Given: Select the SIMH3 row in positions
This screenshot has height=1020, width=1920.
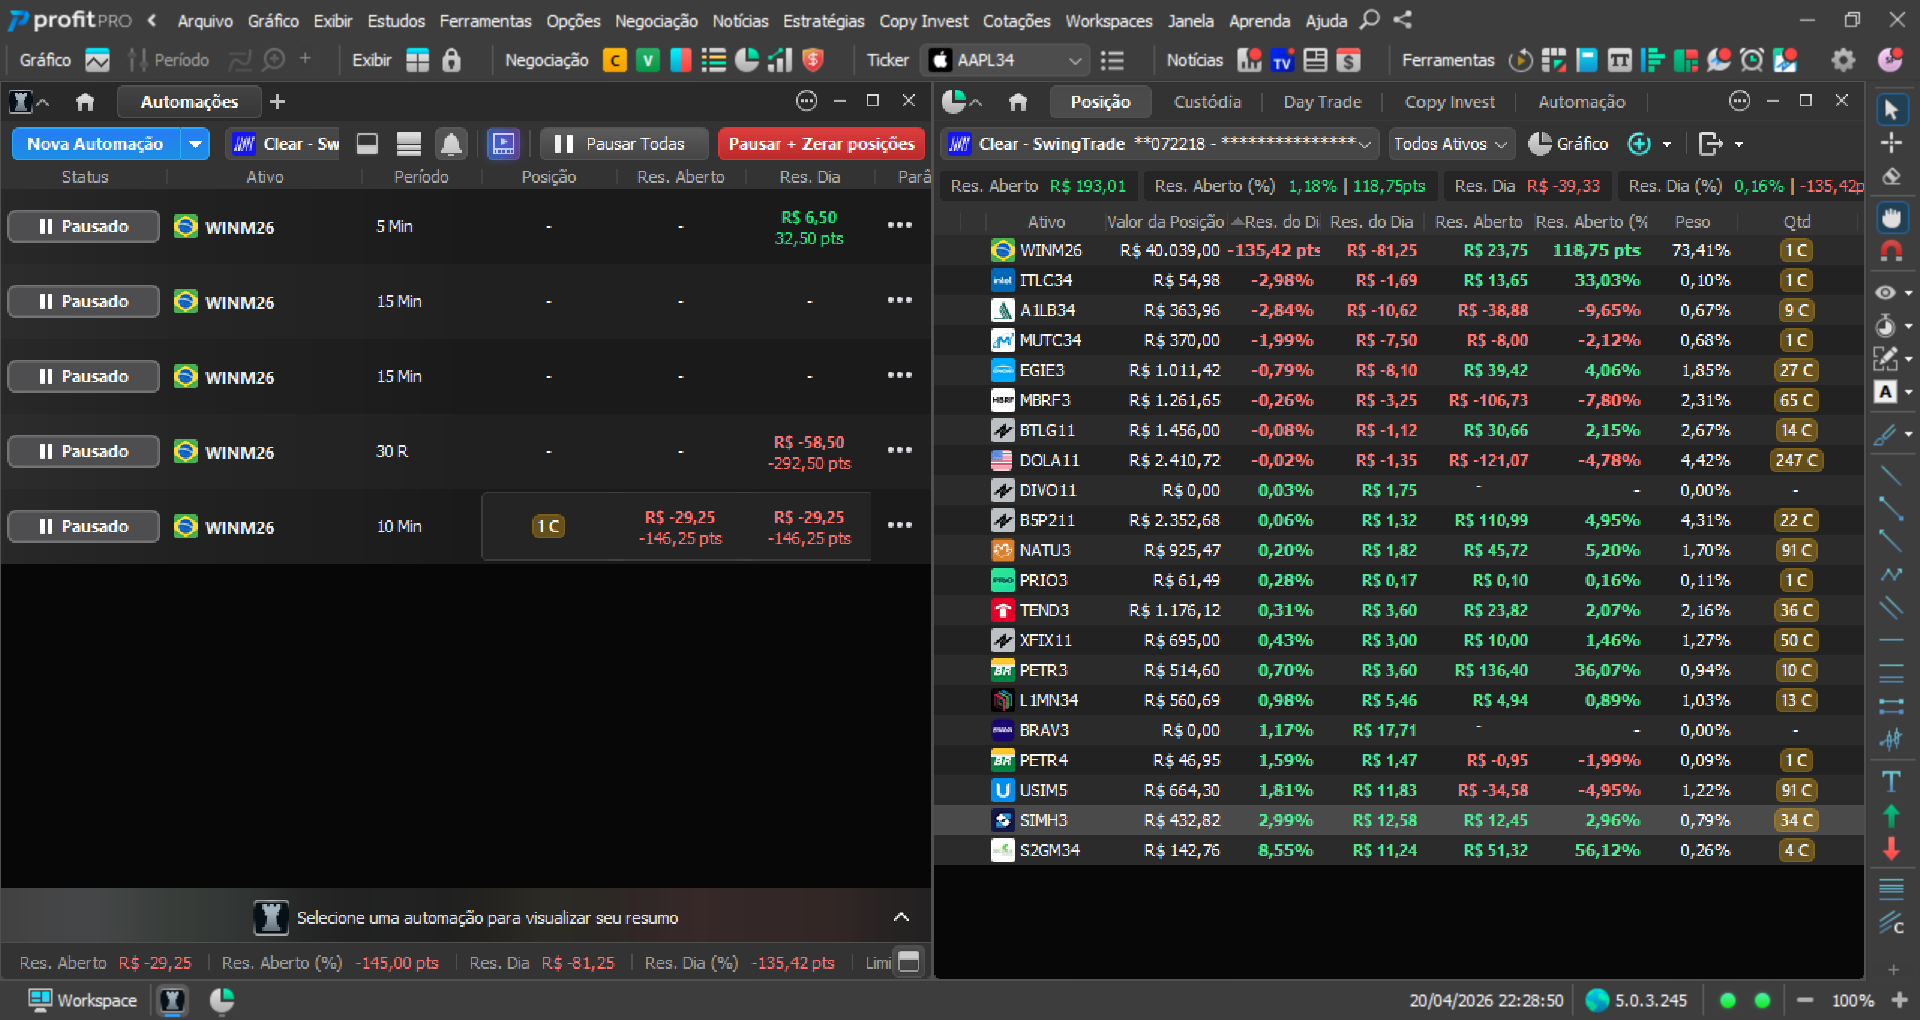Looking at the screenshot, I should tap(1399, 820).
